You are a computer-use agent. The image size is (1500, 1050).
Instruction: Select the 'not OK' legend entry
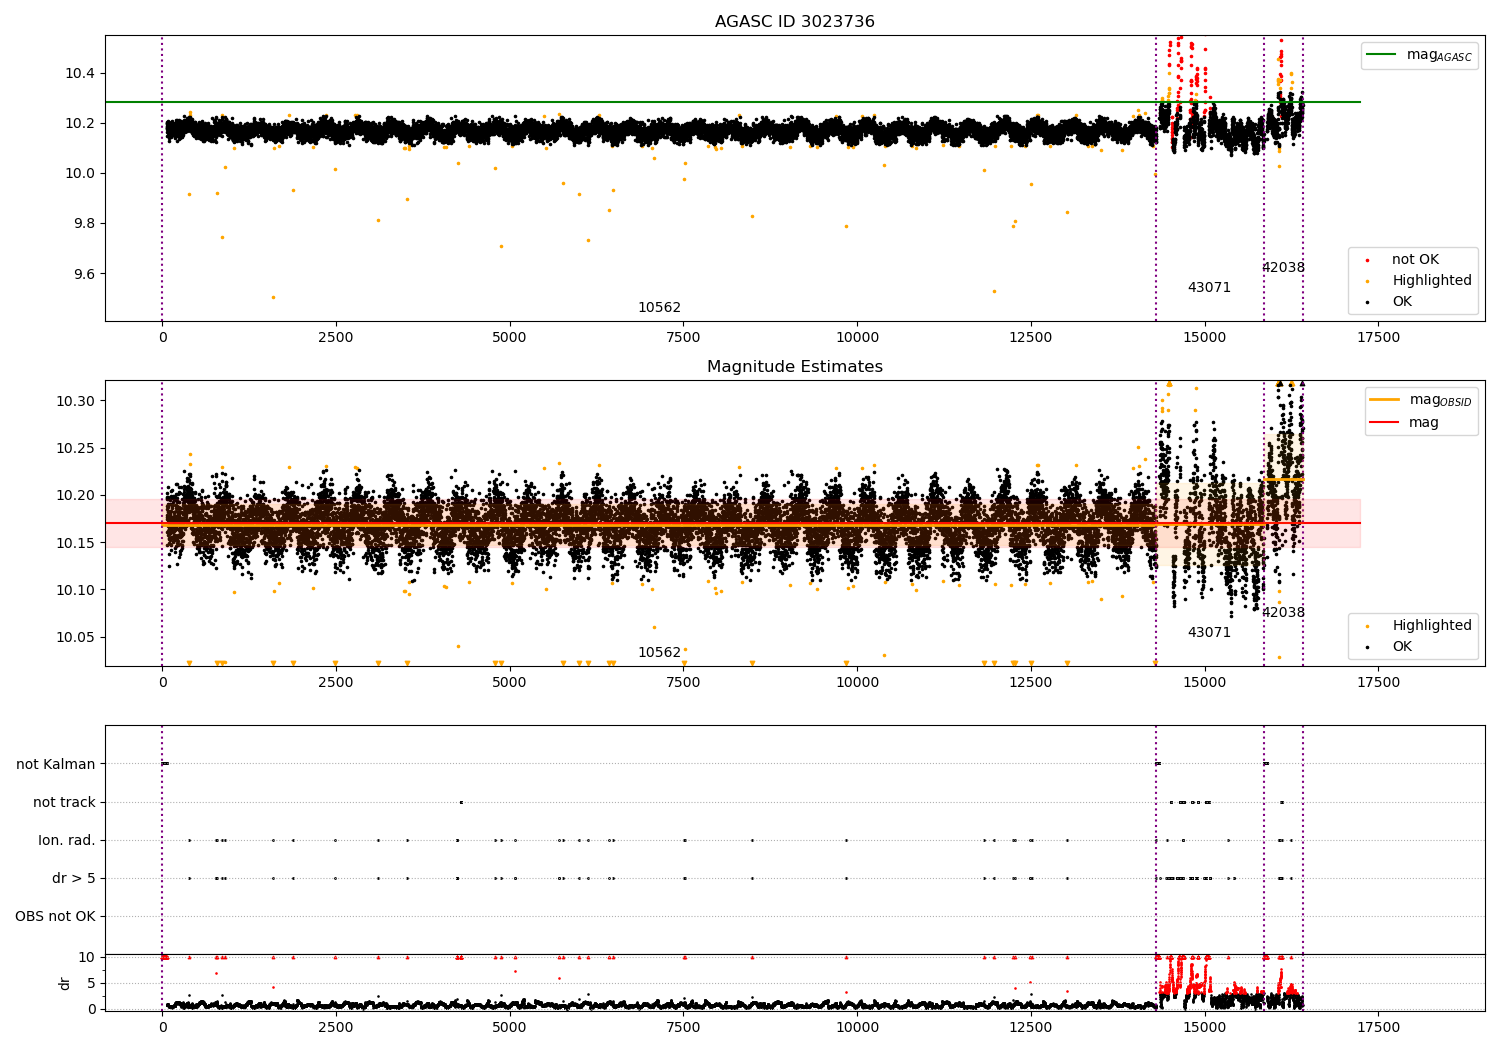[1415, 260]
